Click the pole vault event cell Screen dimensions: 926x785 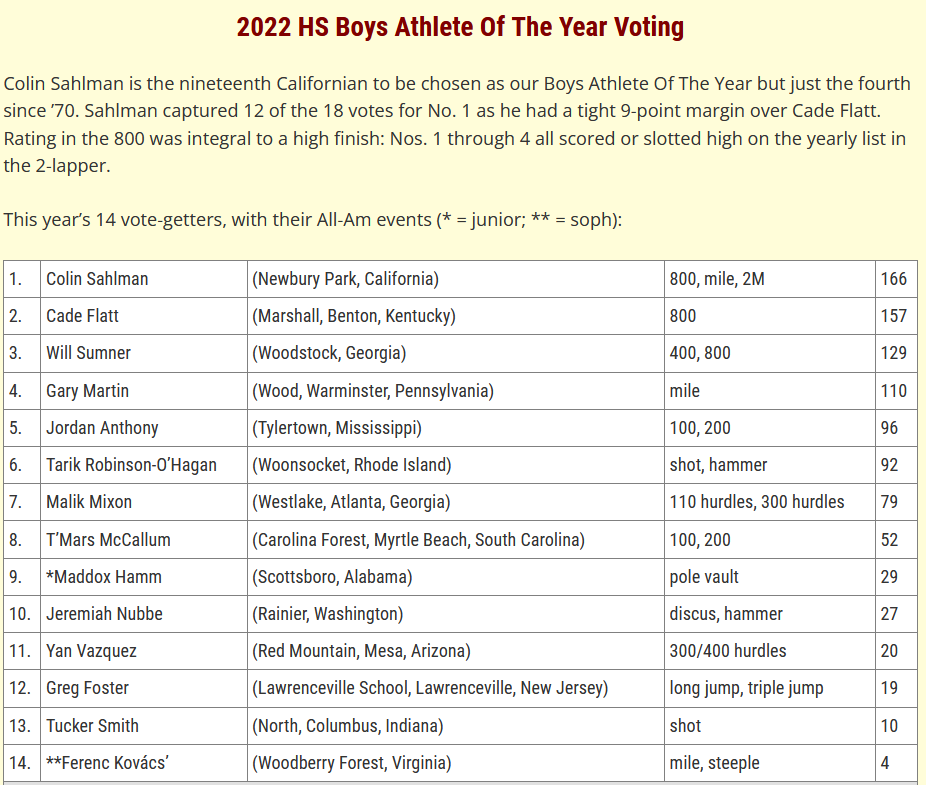coord(770,577)
